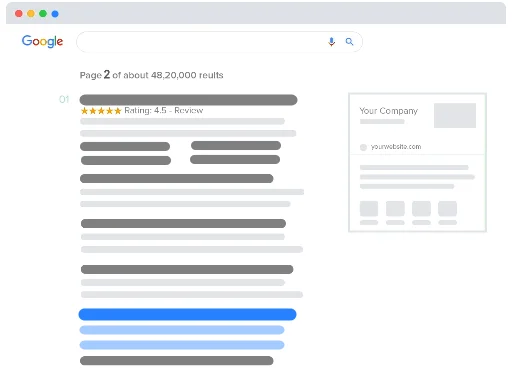Click the magnifying glass search icon
Image resolution: width=512 pixels, height=377 pixels.
349,42
